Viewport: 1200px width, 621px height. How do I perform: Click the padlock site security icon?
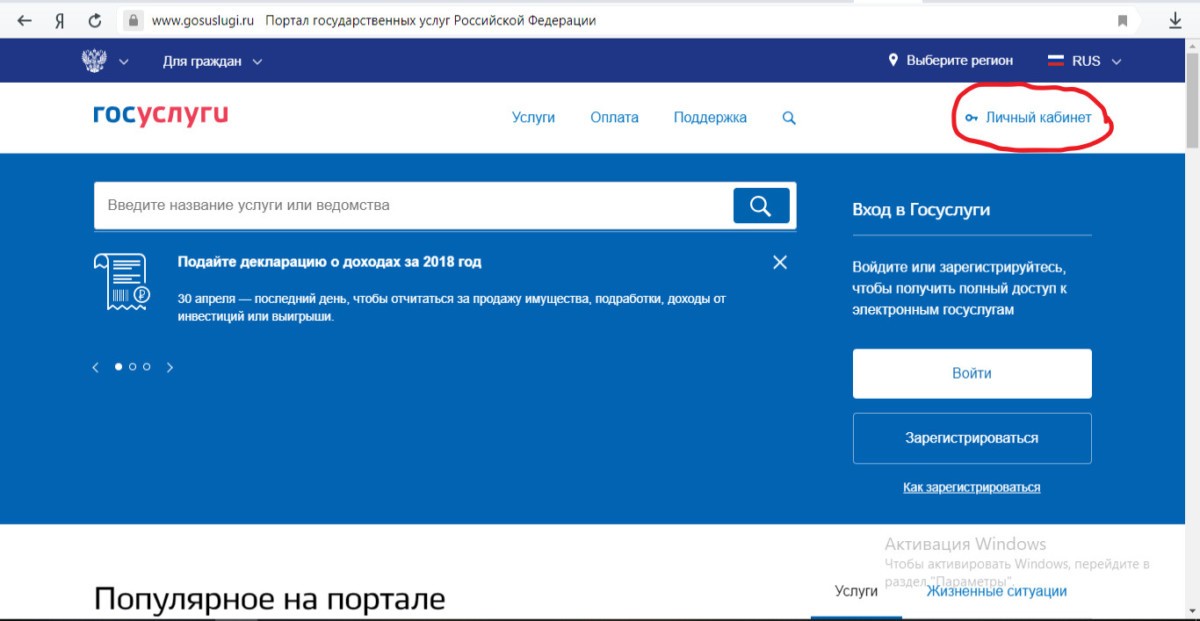[133, 20]
